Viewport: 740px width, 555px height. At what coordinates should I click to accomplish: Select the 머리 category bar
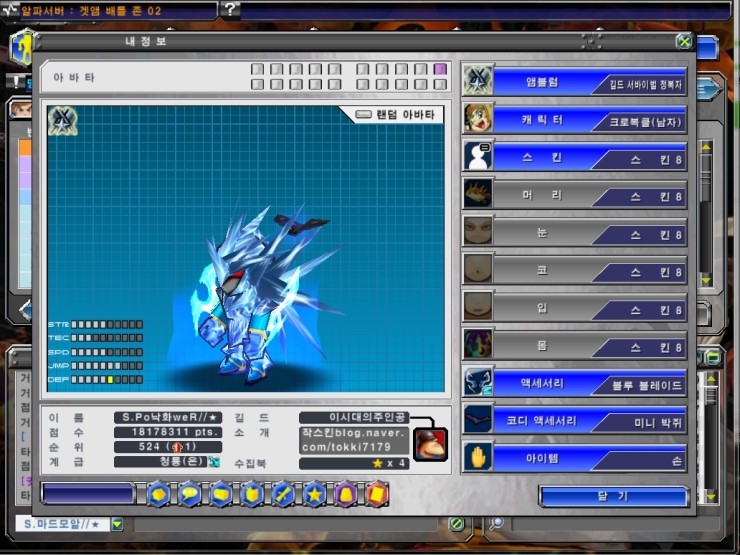(x=590, y=194)
